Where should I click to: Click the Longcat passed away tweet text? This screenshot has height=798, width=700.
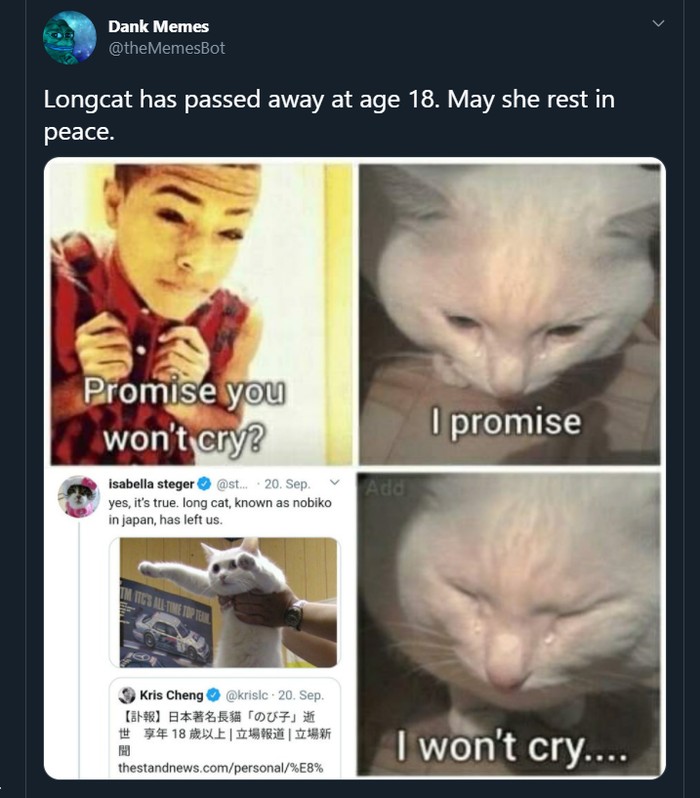click(328, 116)
